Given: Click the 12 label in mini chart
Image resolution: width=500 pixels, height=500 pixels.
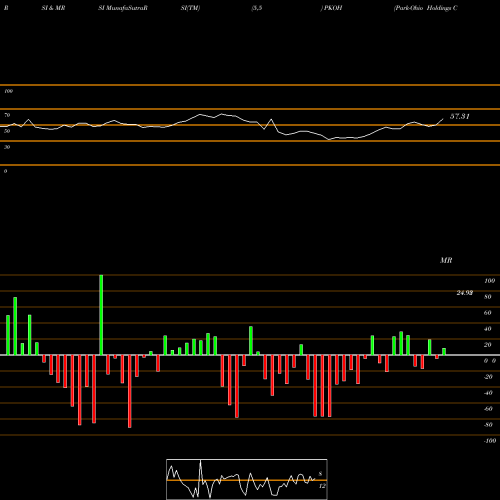Looking at the screenshot, I should [x=322, y=486].
